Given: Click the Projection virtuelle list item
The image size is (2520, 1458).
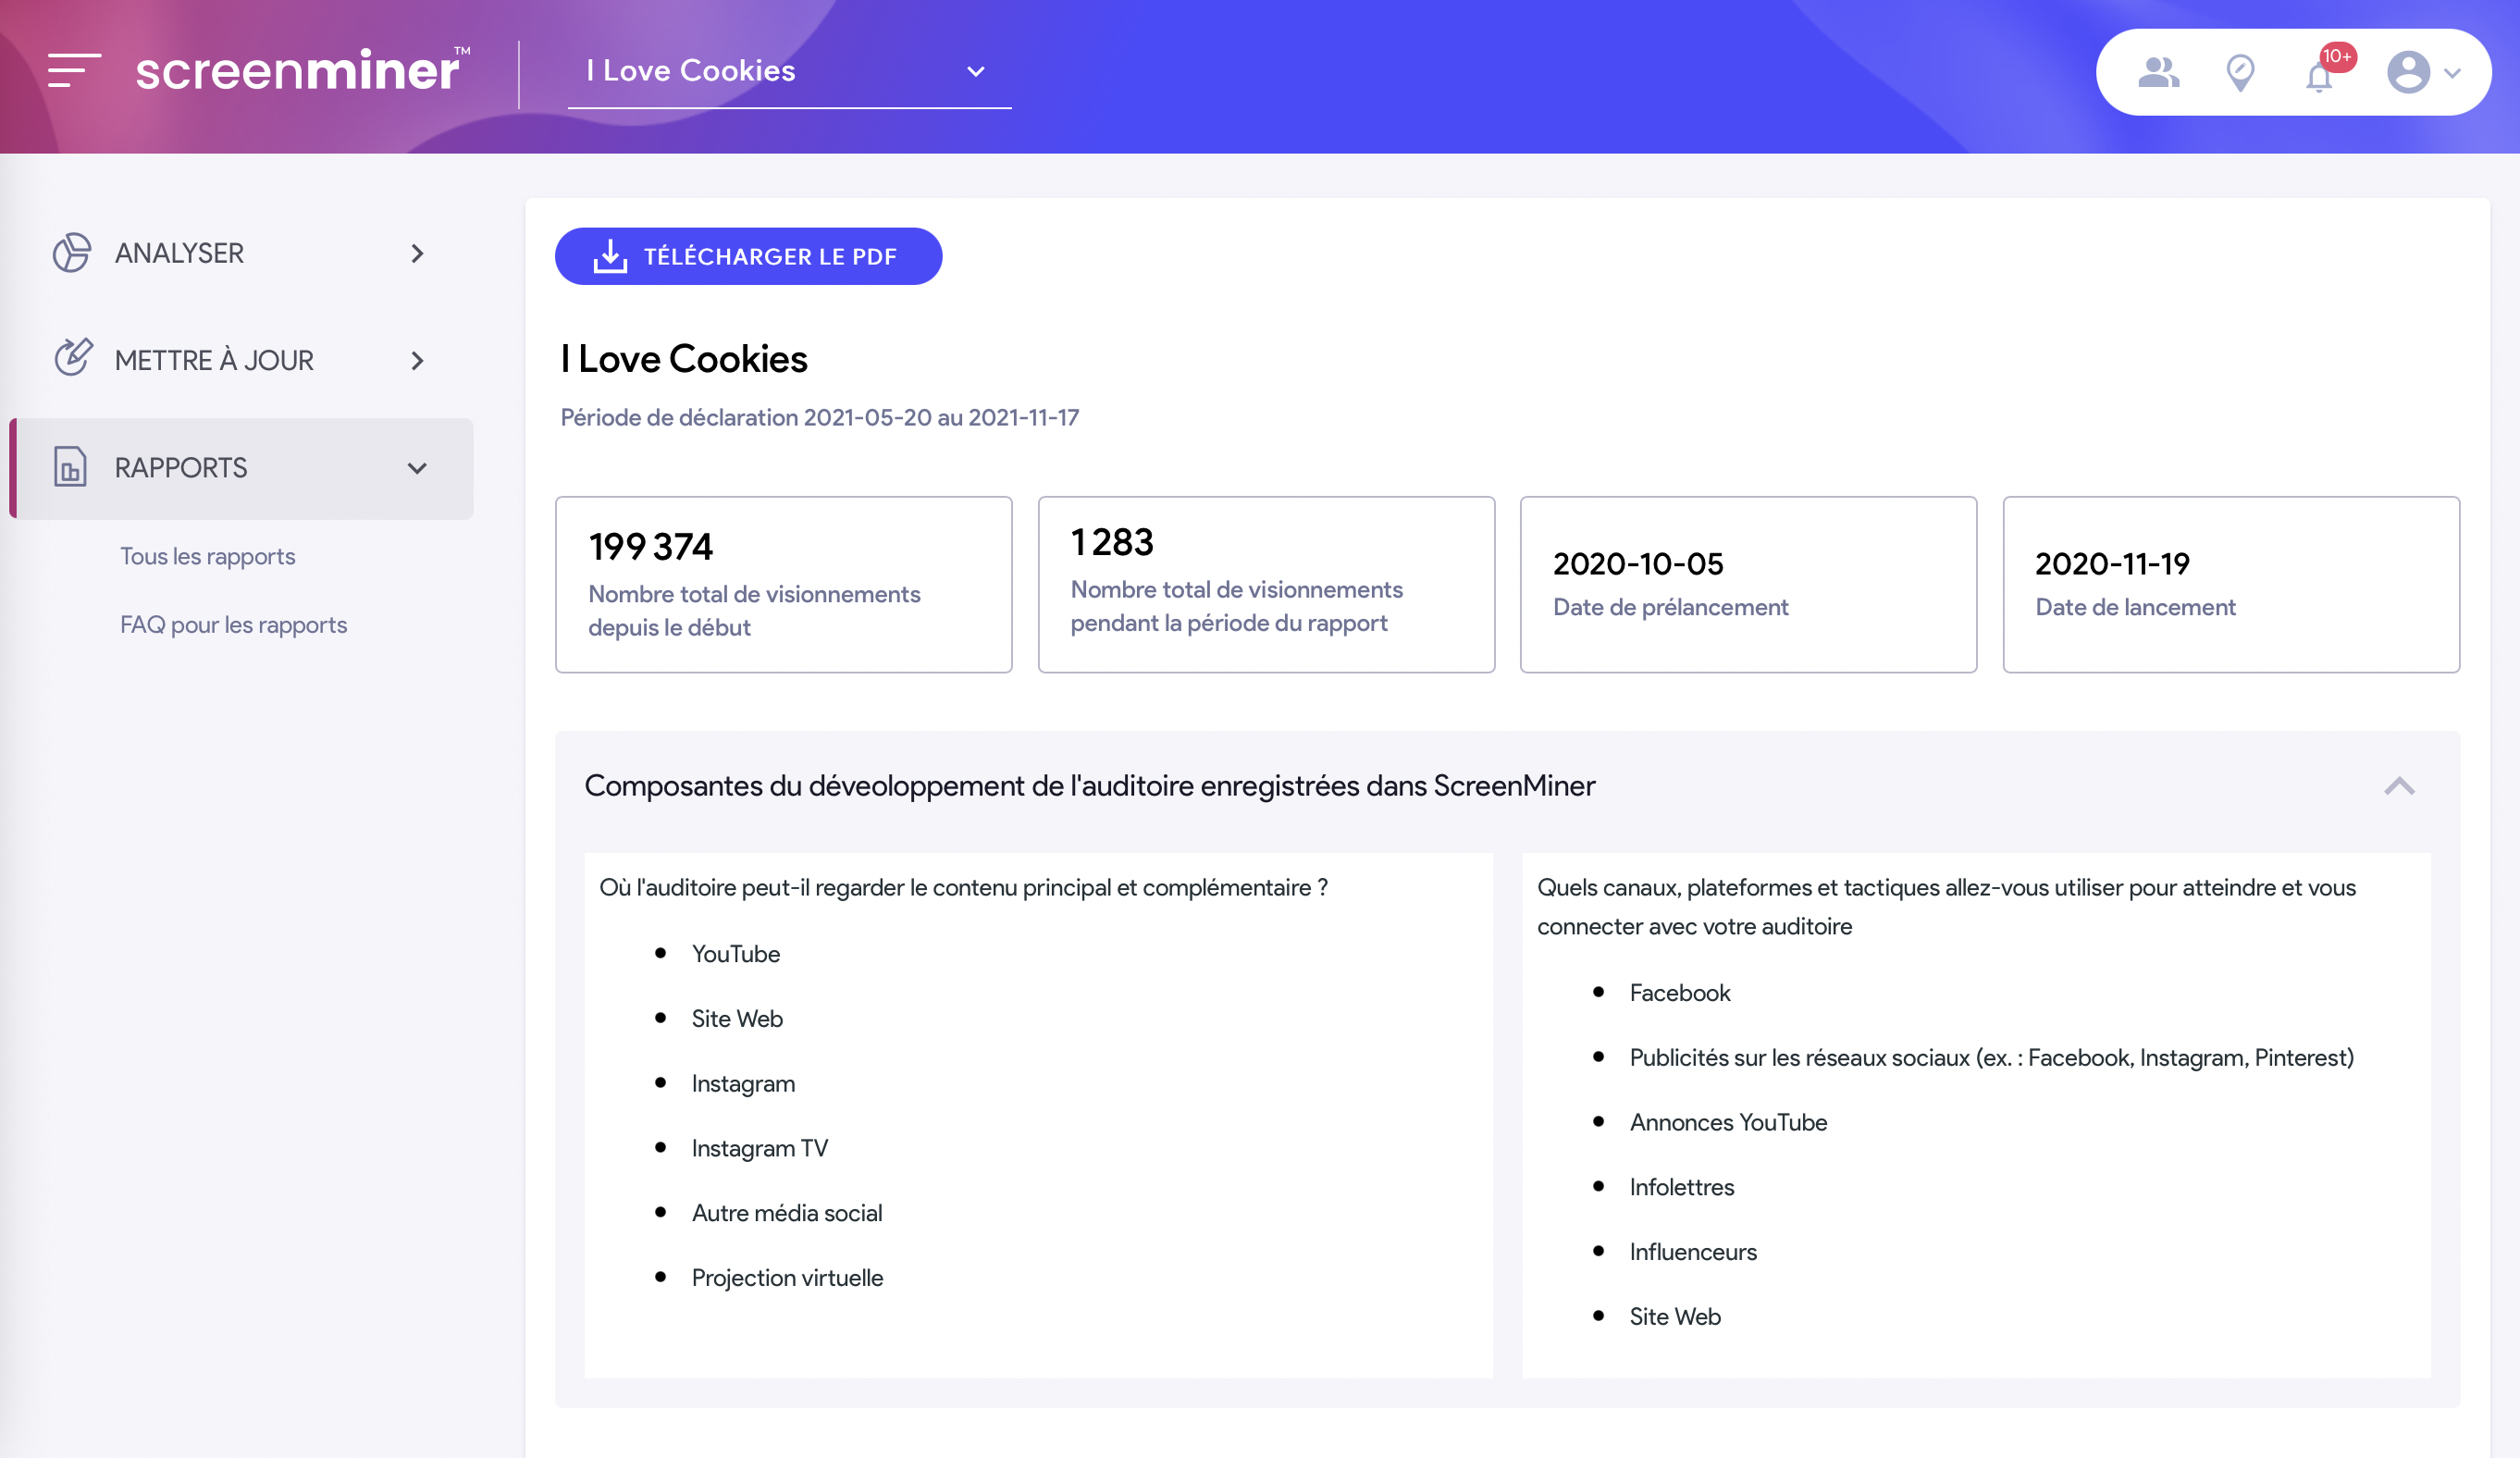Looking at the screenshot, I should 788,1278.
